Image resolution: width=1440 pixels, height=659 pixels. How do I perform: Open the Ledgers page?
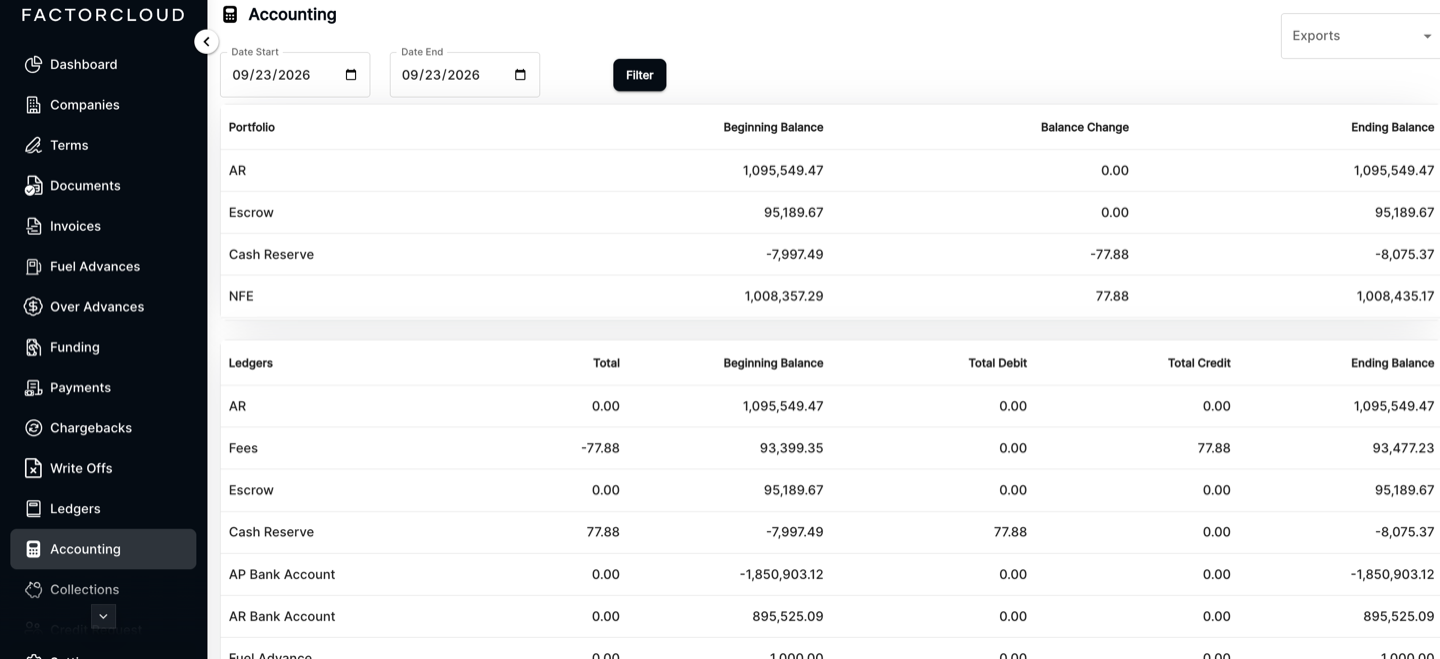(x=103, y=509)
